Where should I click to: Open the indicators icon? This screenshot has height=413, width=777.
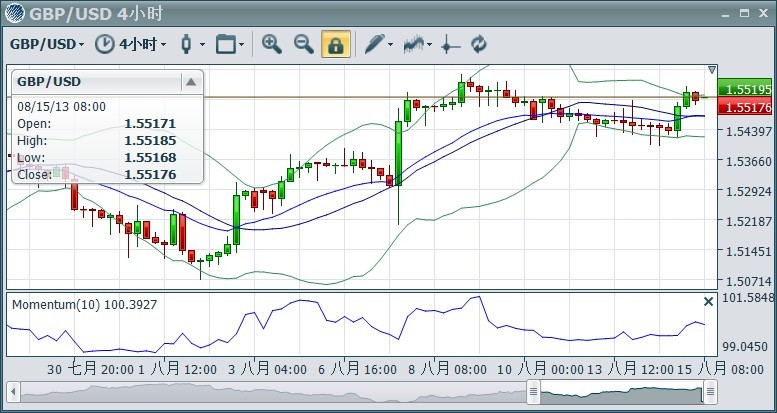pos(414,44)
